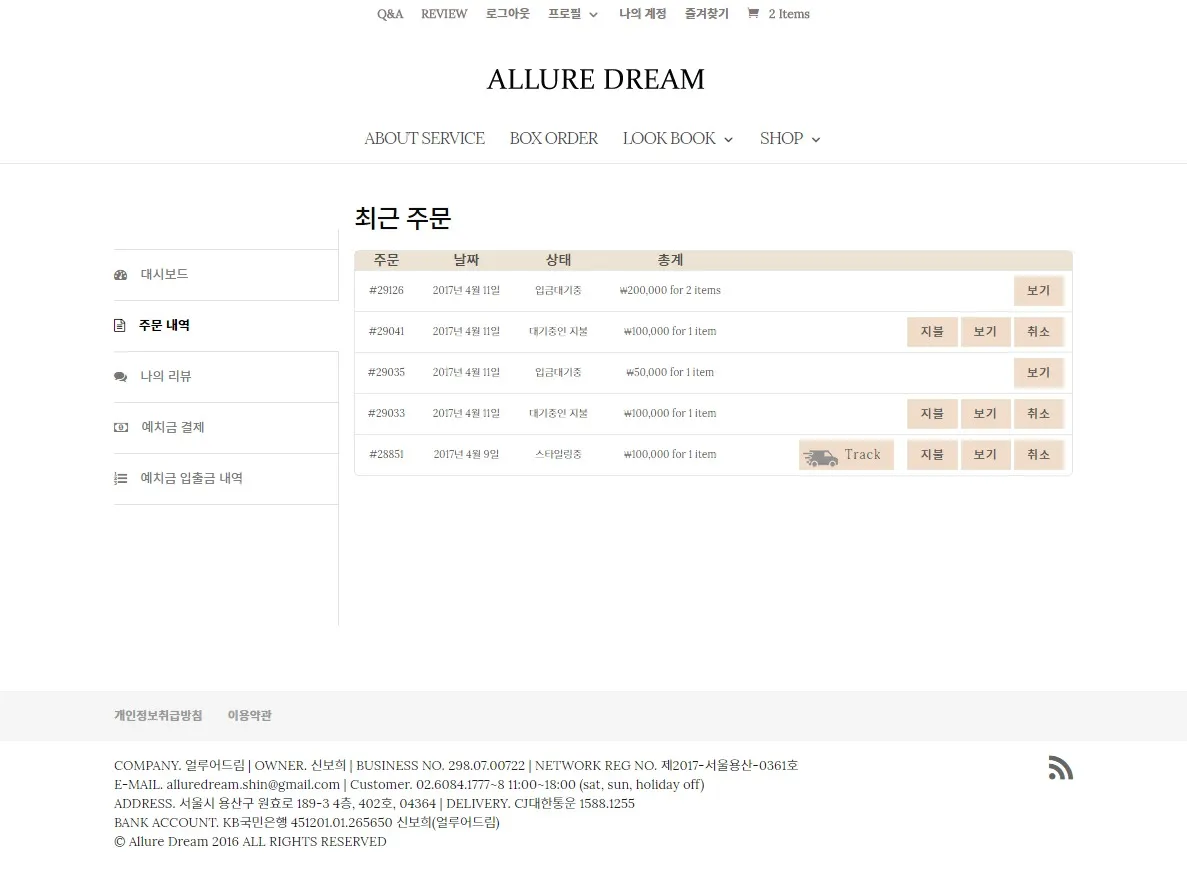The width and height of the screenshot is (1187, 892).
Task: Pay for order #29033 with 지불
Action: (932, 413)
